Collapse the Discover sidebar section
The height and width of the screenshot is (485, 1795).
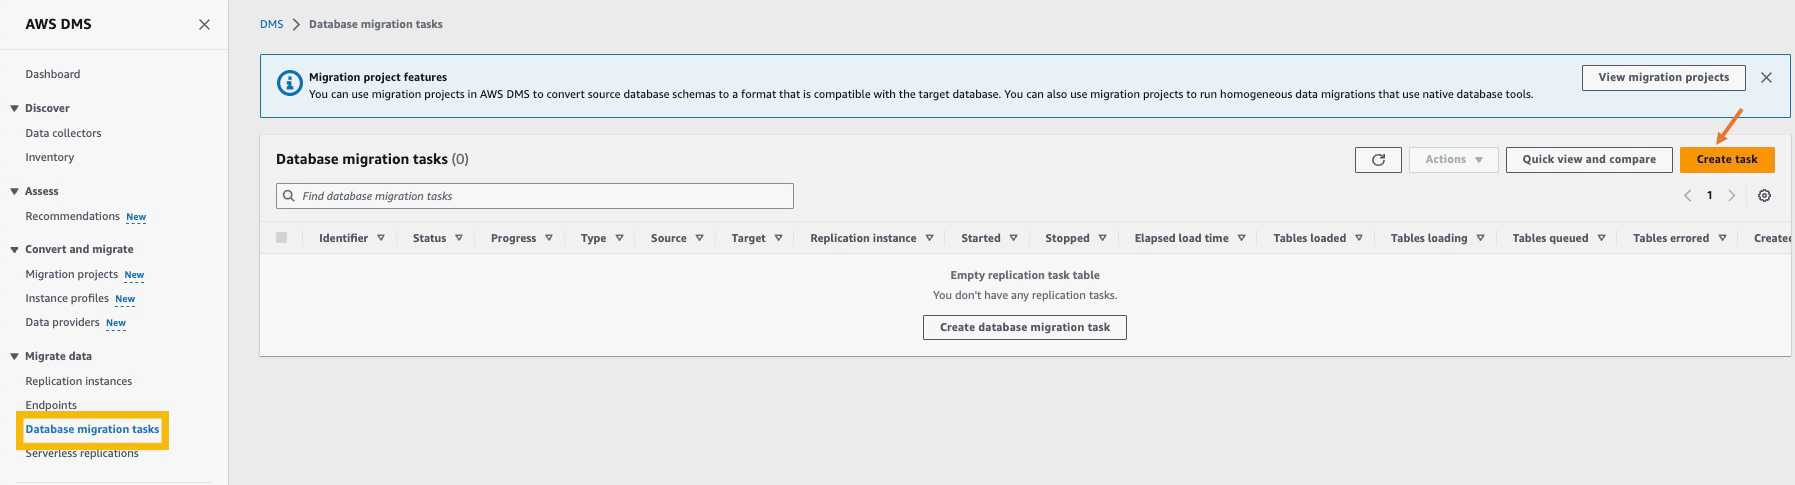[15, 108]
